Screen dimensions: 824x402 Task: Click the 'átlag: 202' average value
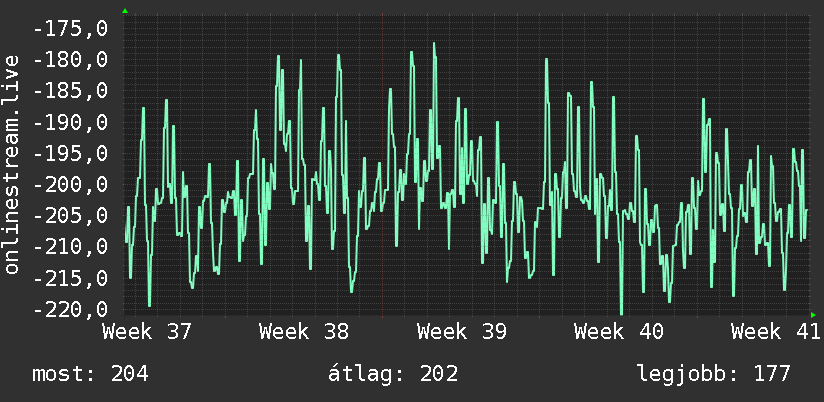pos(393,374)
